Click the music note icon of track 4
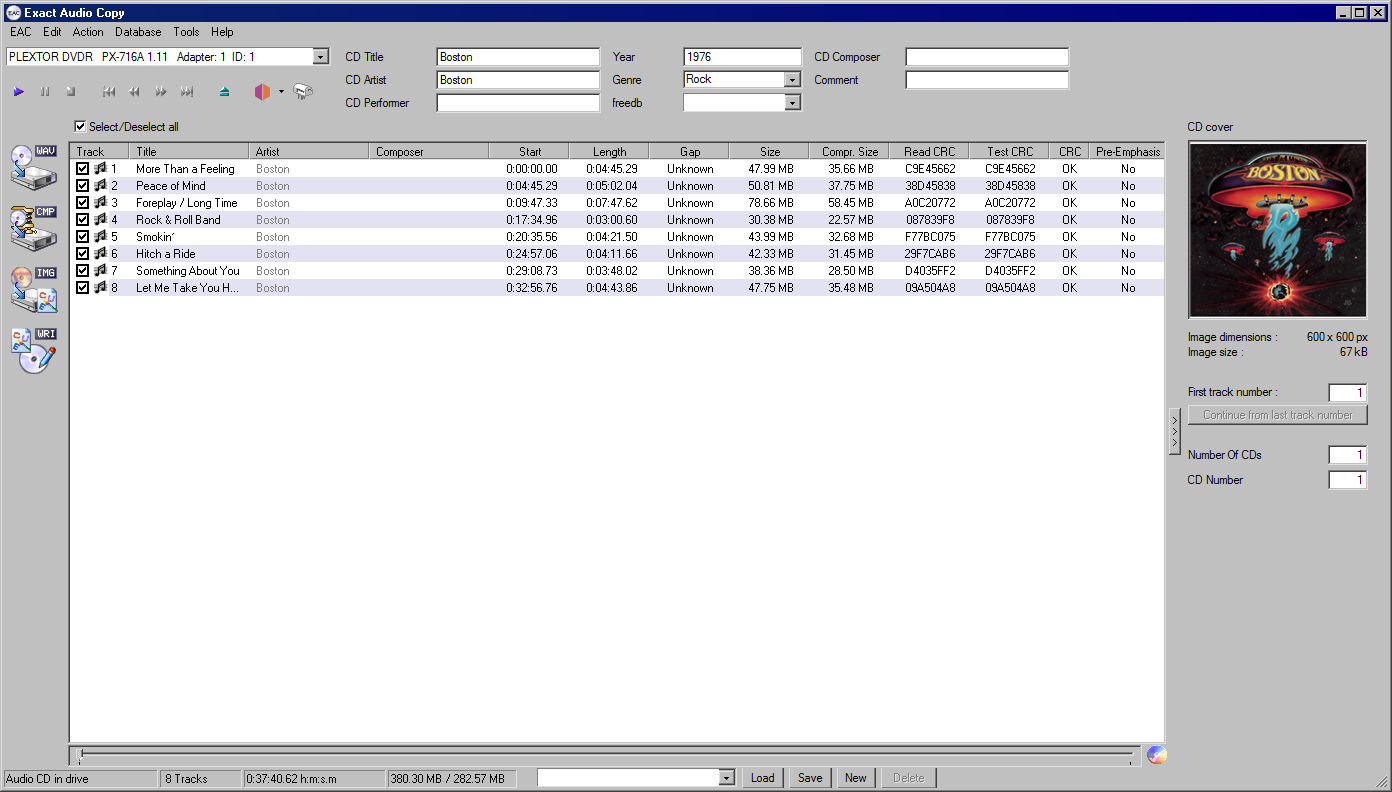 [x=100, y=220]
